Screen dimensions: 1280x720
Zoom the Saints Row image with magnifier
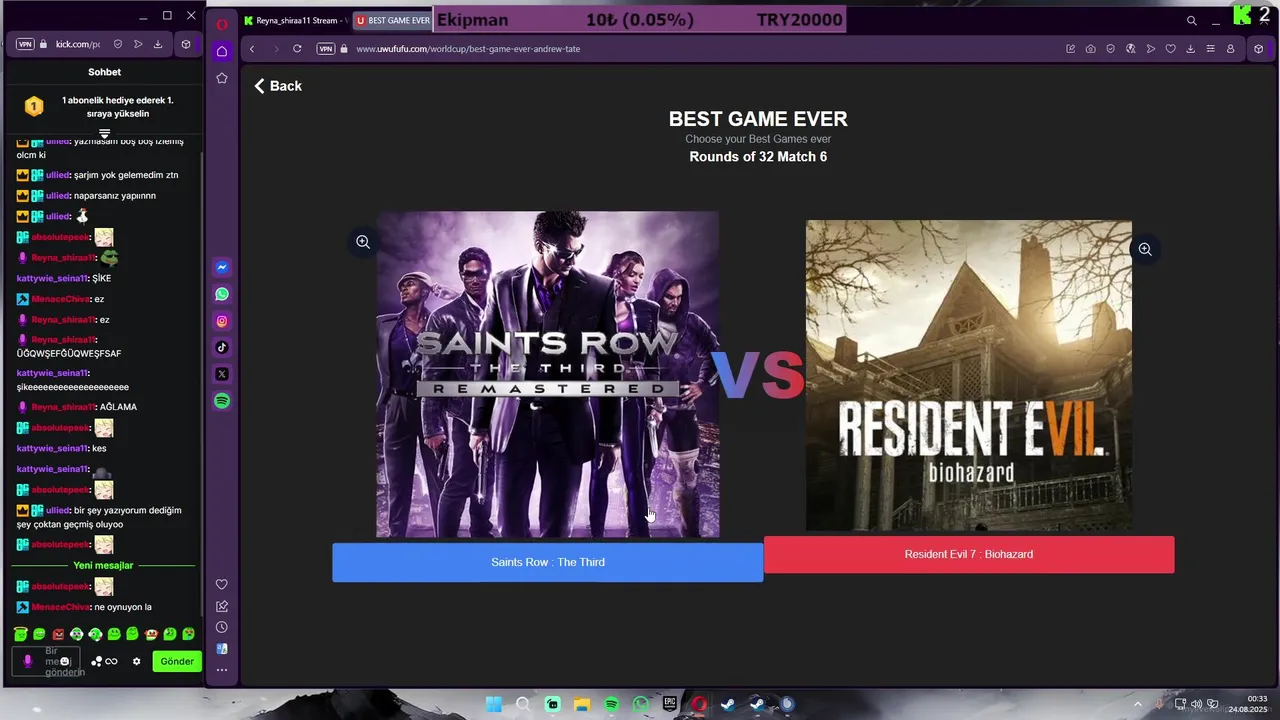(363, 242)
